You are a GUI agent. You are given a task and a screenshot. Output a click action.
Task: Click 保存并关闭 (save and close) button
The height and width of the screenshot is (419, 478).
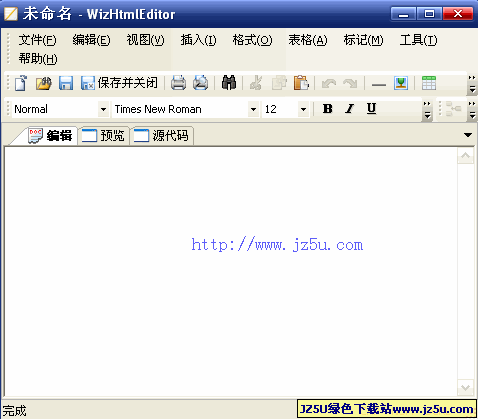[119, 83]
